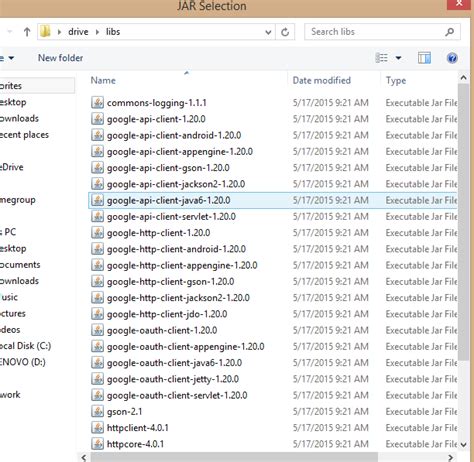Screen dimensions: 474x462
Task: Select file name httpcore-4.0.1
Action: pos(135,444)
